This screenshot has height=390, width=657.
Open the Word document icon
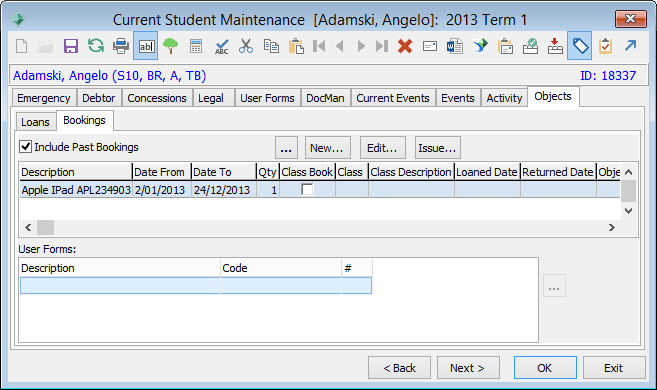455,46
